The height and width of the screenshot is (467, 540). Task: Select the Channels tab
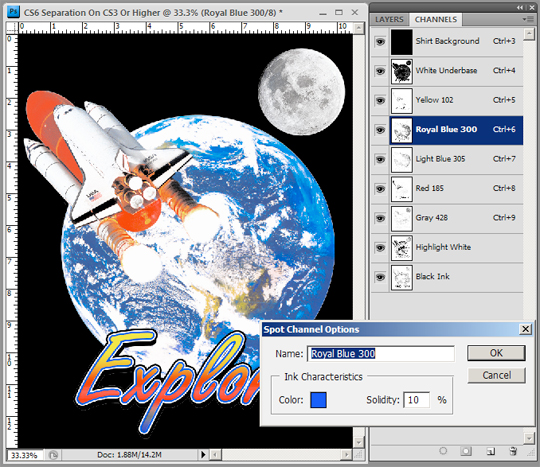(x=436, y=20)
